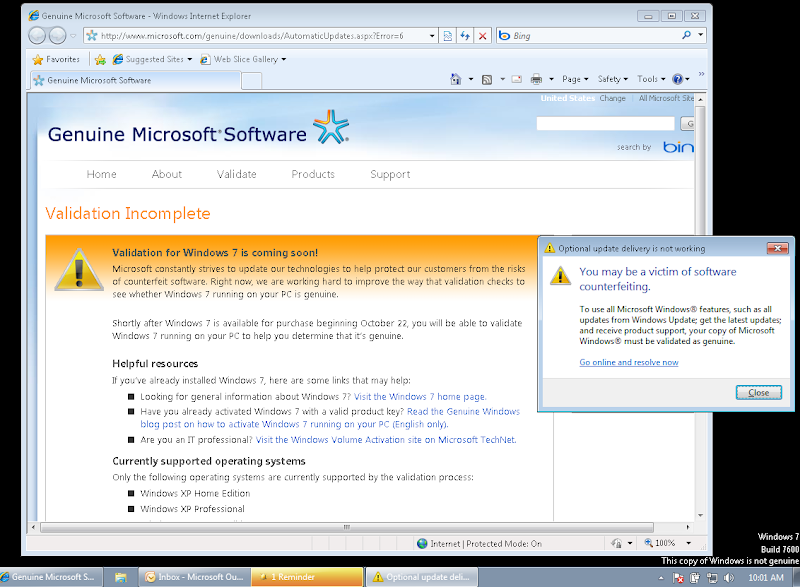Expand command bar overflow chevron

702,74
